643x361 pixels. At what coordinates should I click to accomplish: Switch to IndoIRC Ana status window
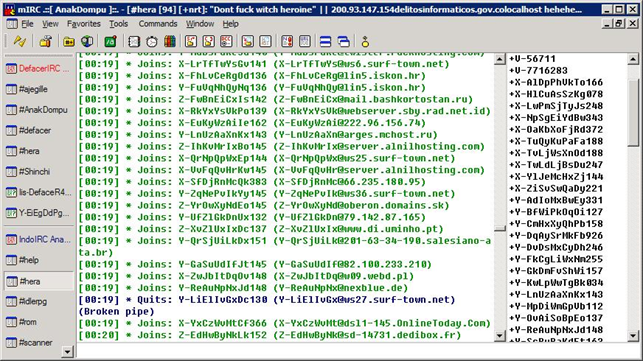pos(38,239)
